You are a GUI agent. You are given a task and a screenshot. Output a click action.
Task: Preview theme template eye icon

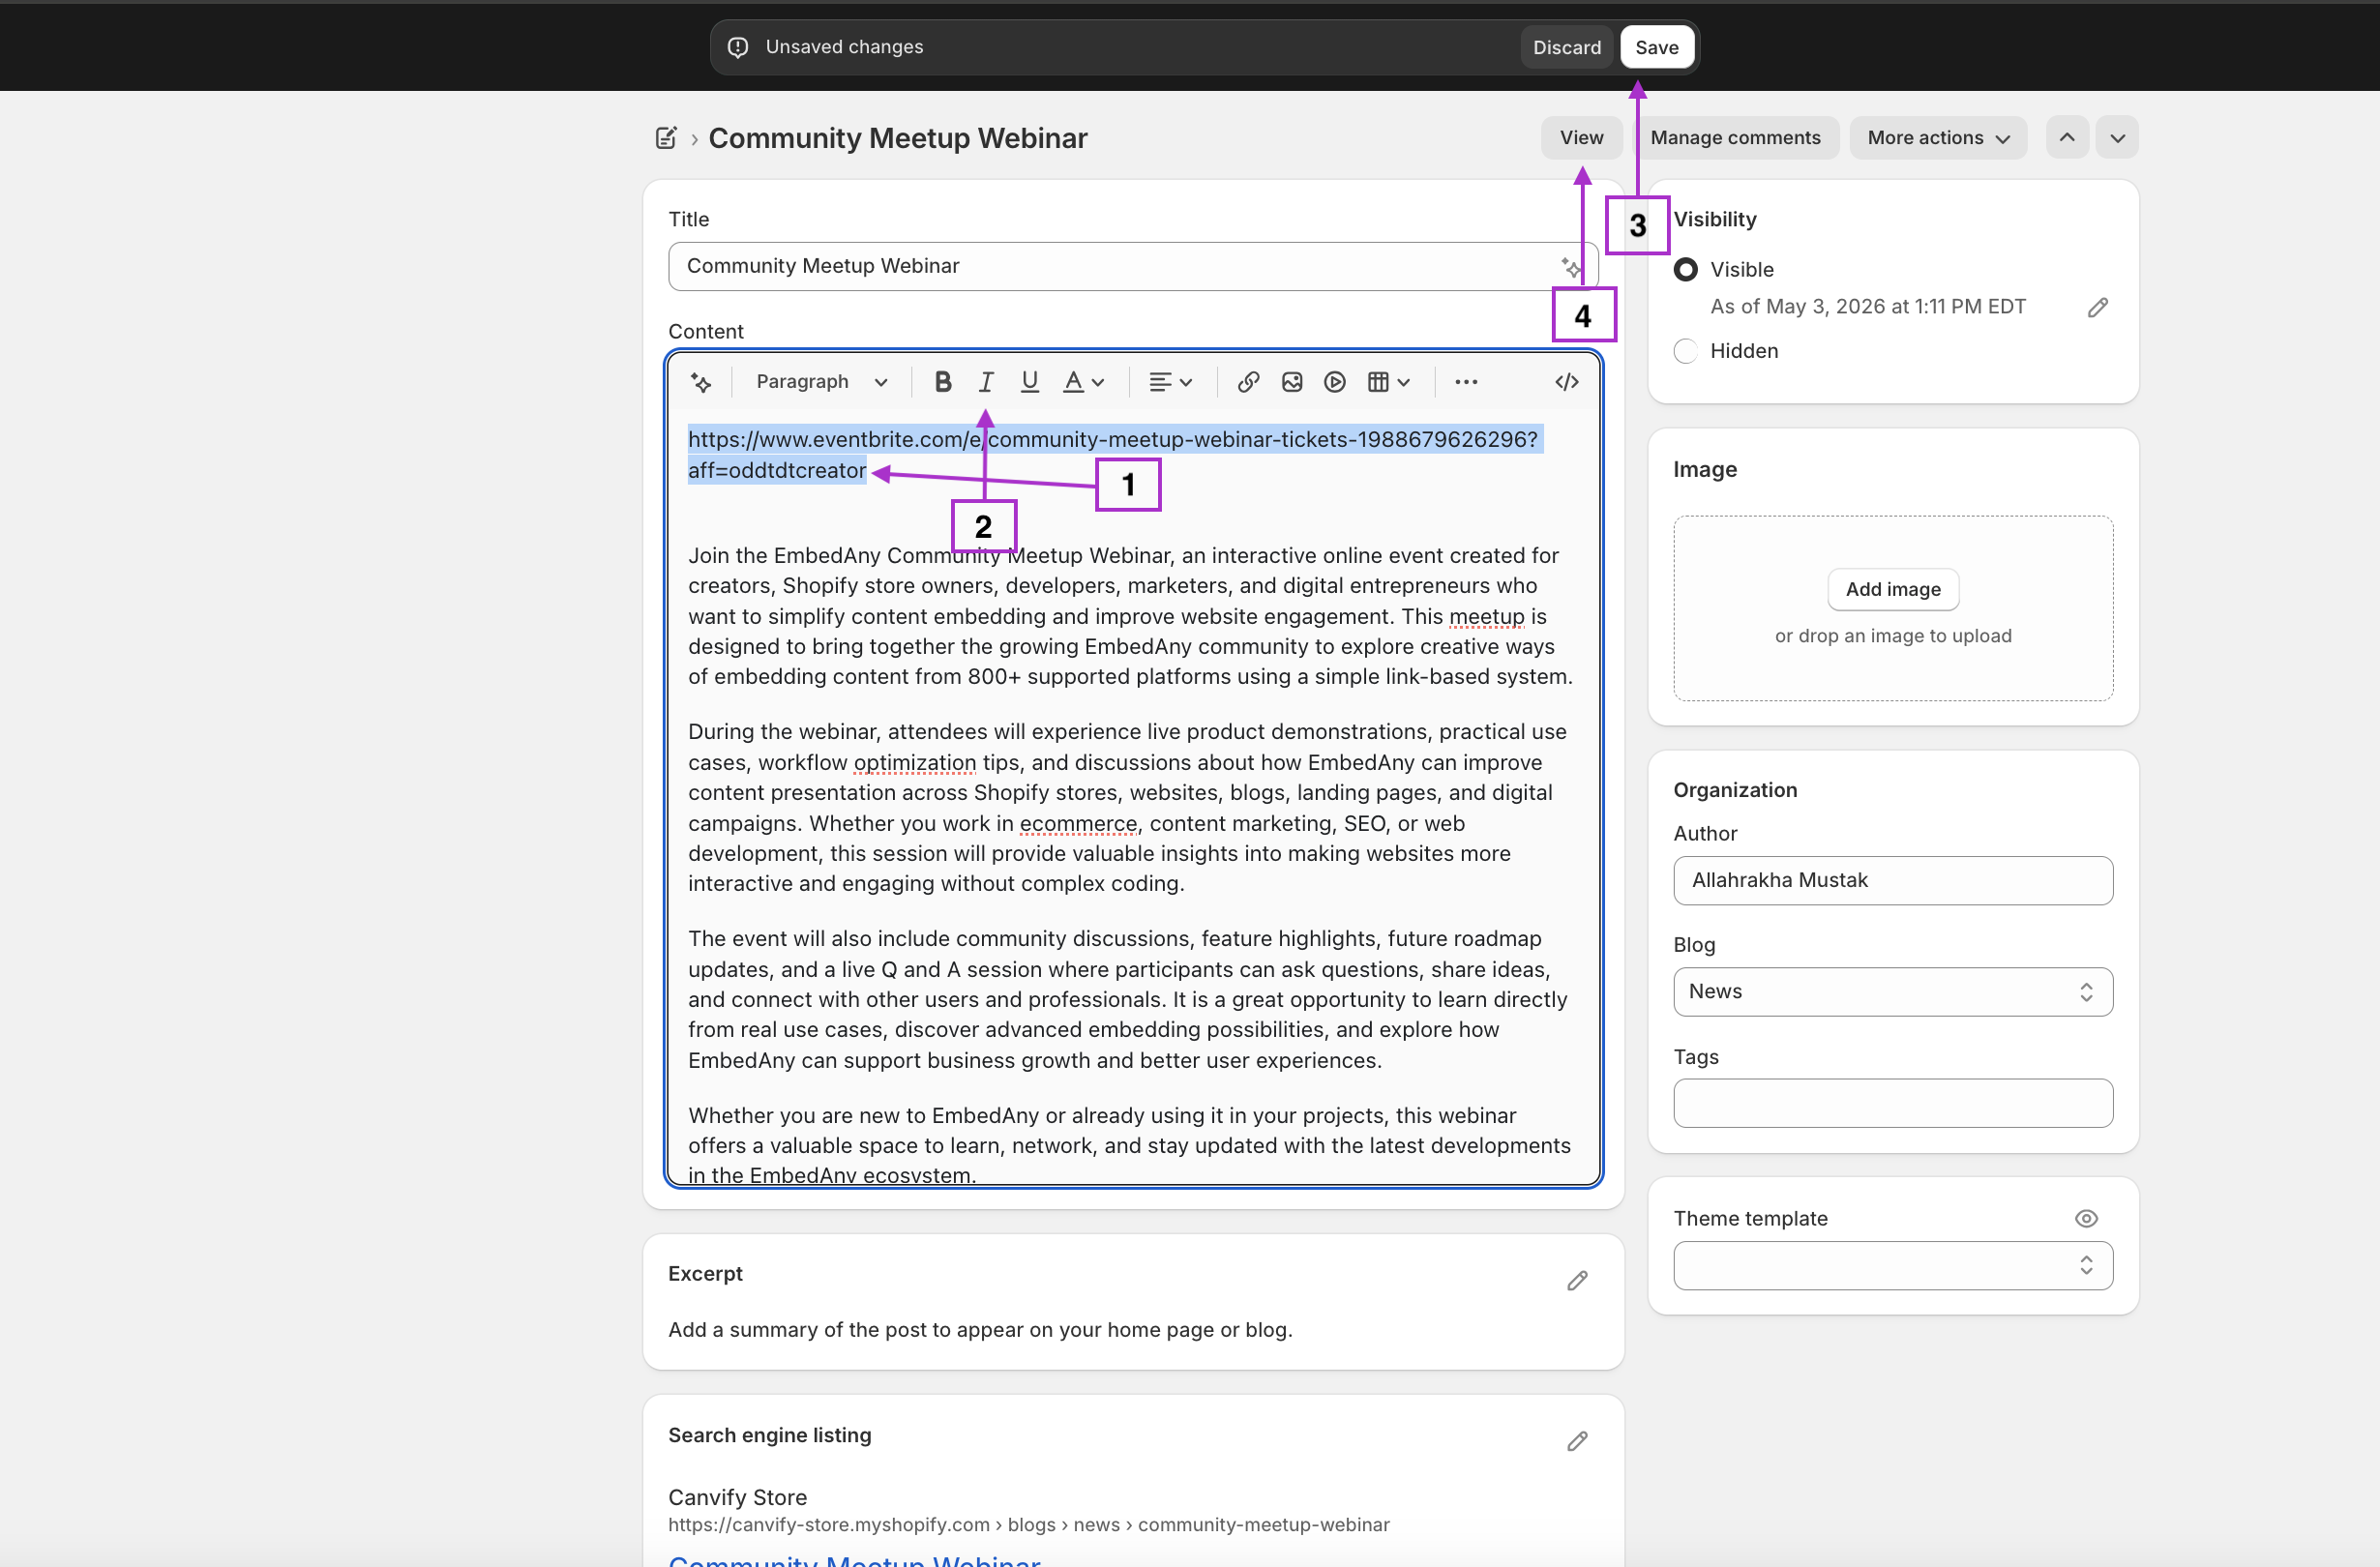pos(2086,1218)
